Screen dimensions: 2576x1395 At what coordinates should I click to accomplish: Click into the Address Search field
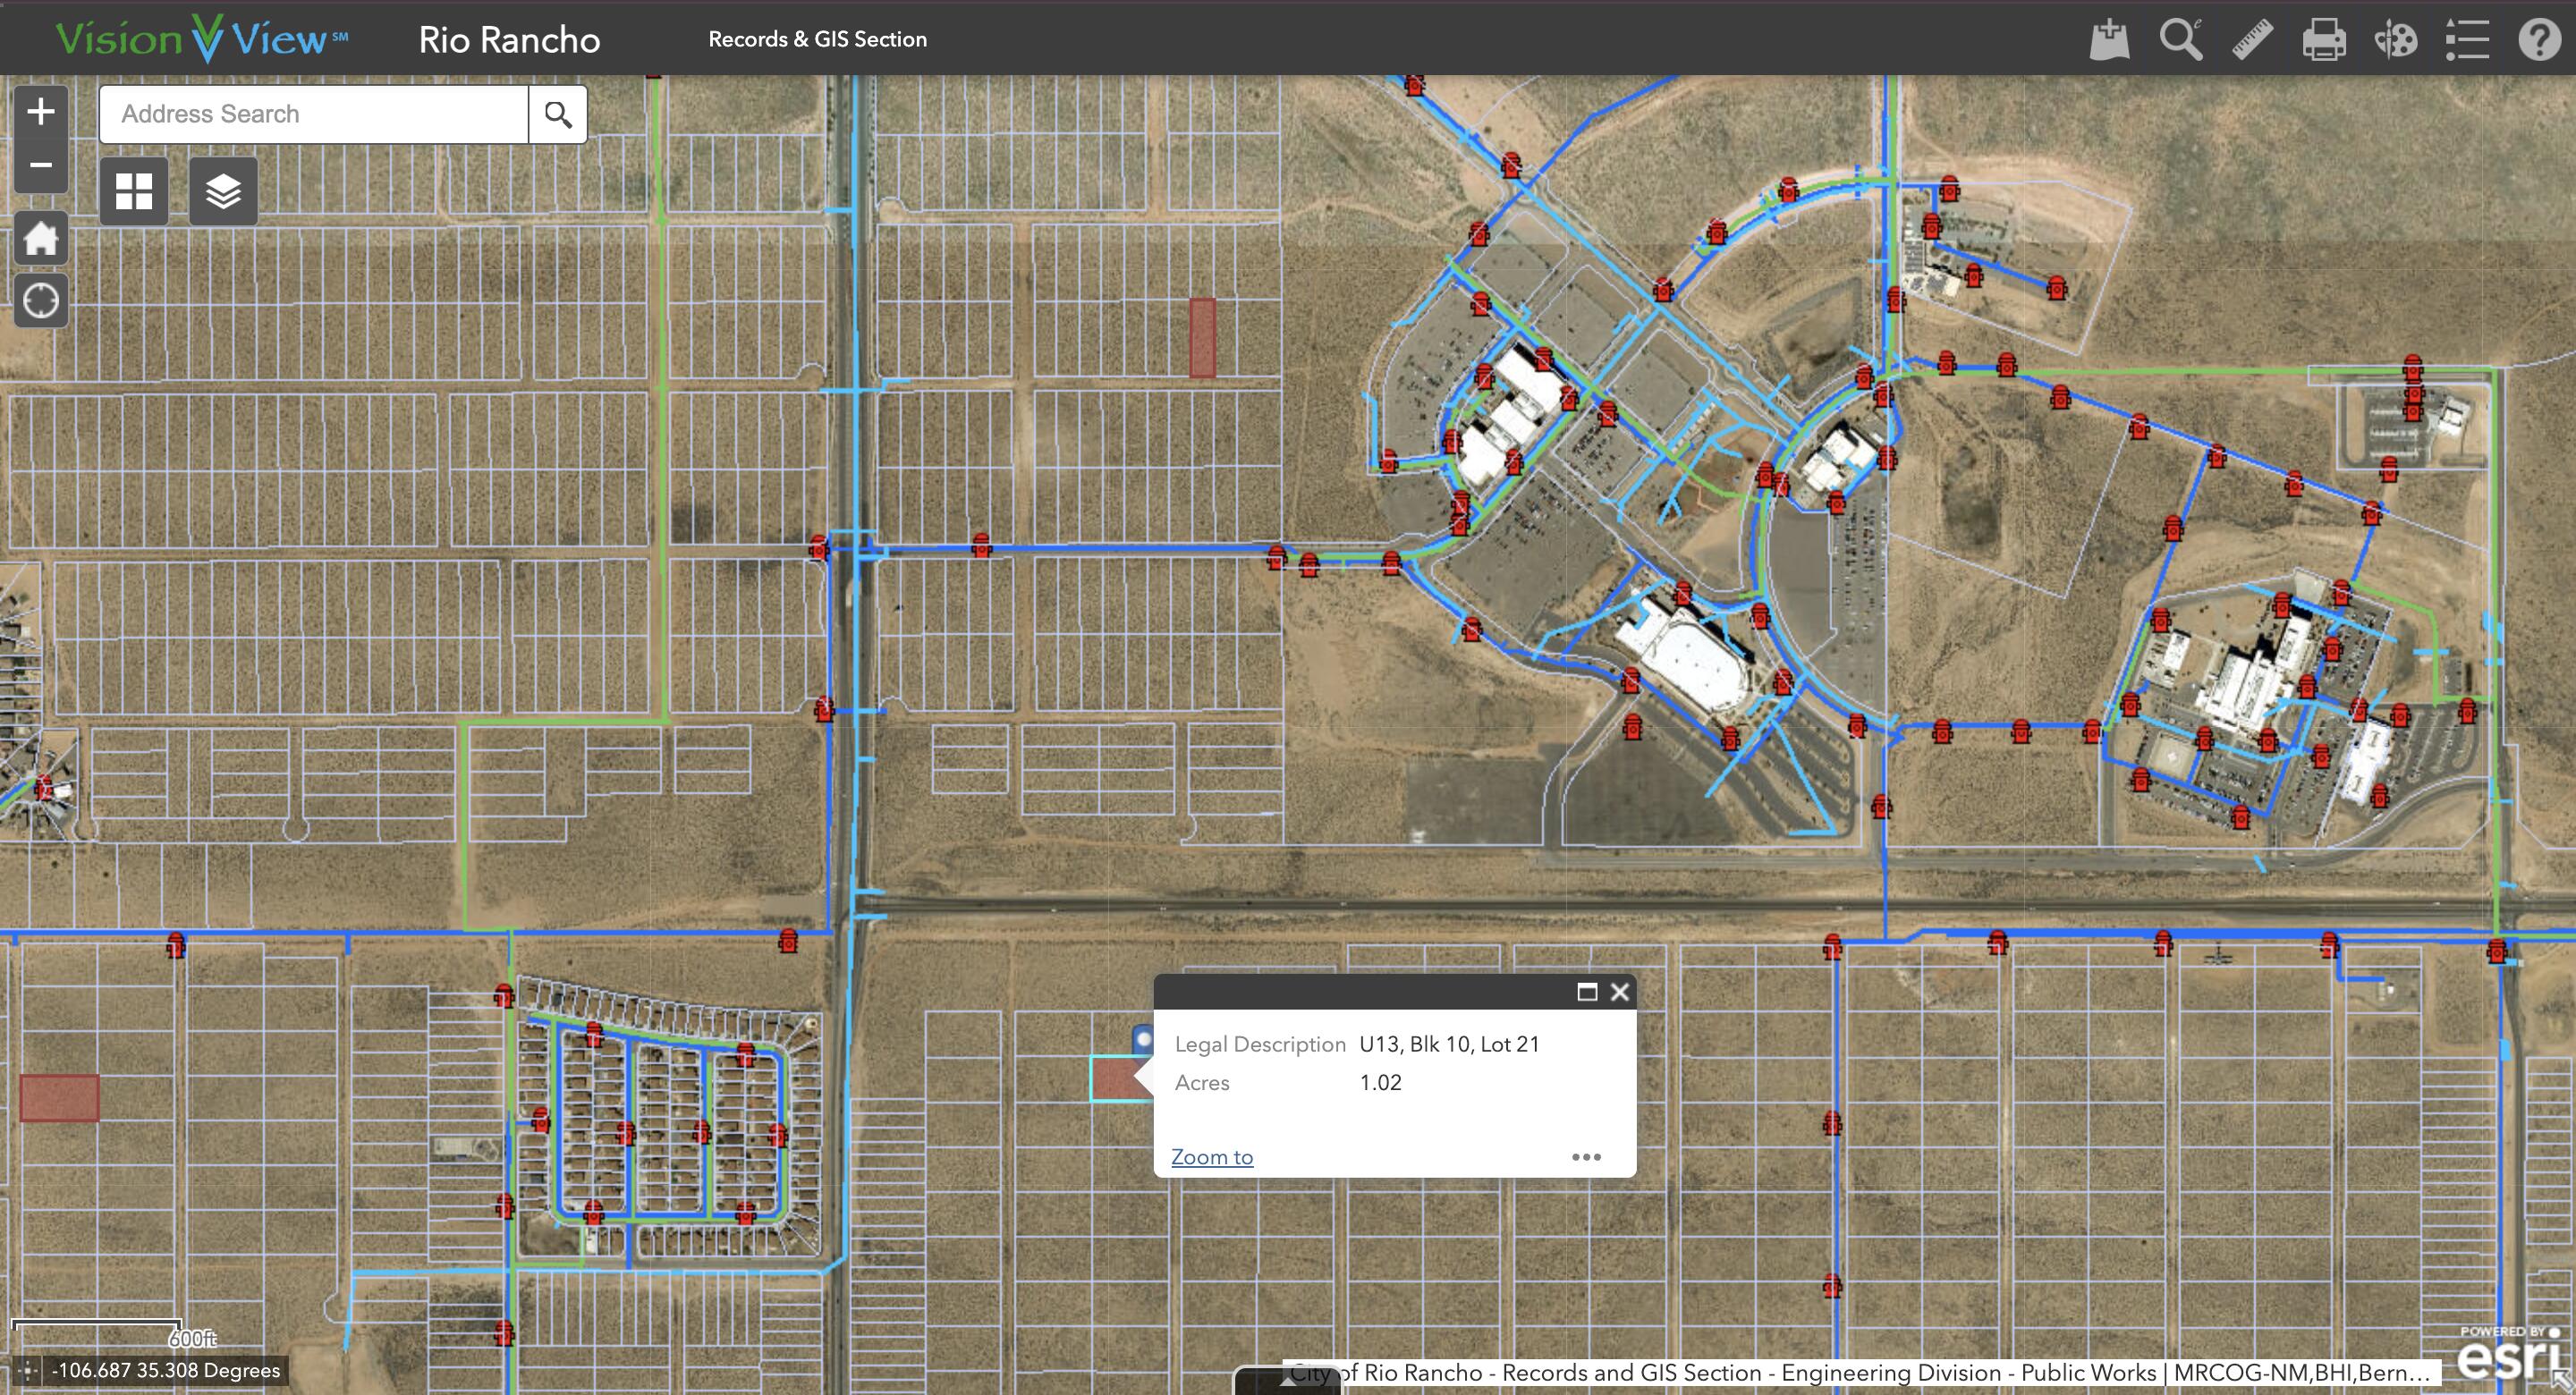pyautogui.click(x=314, y=114)
